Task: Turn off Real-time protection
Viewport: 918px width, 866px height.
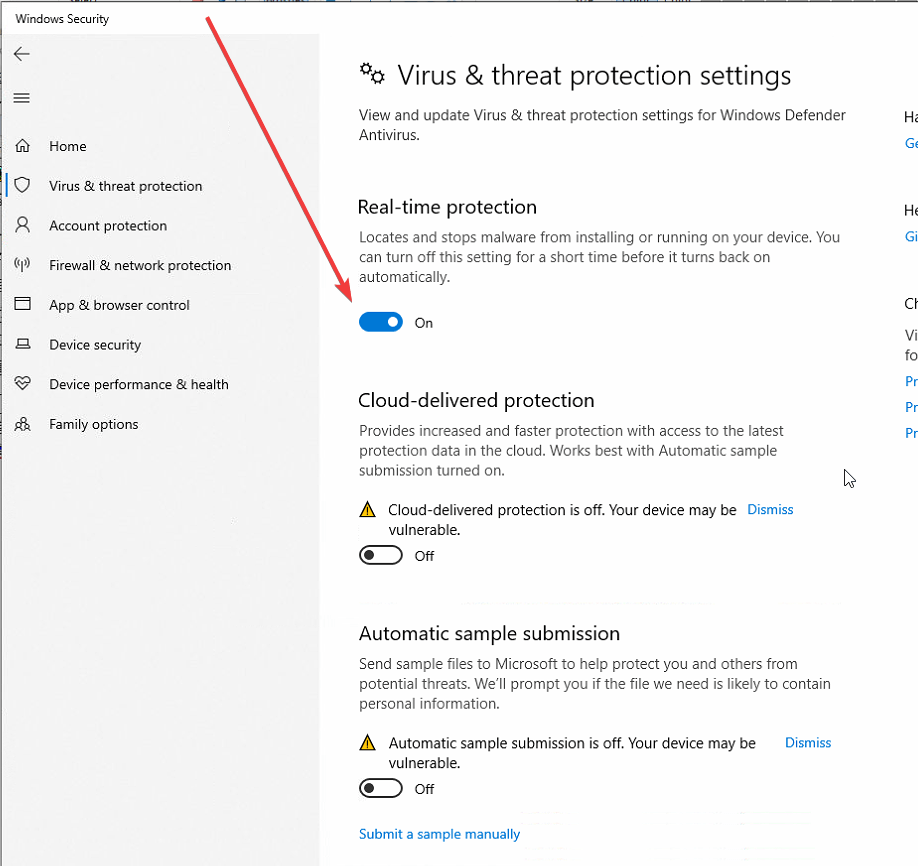Action: (x=380, y=322)
